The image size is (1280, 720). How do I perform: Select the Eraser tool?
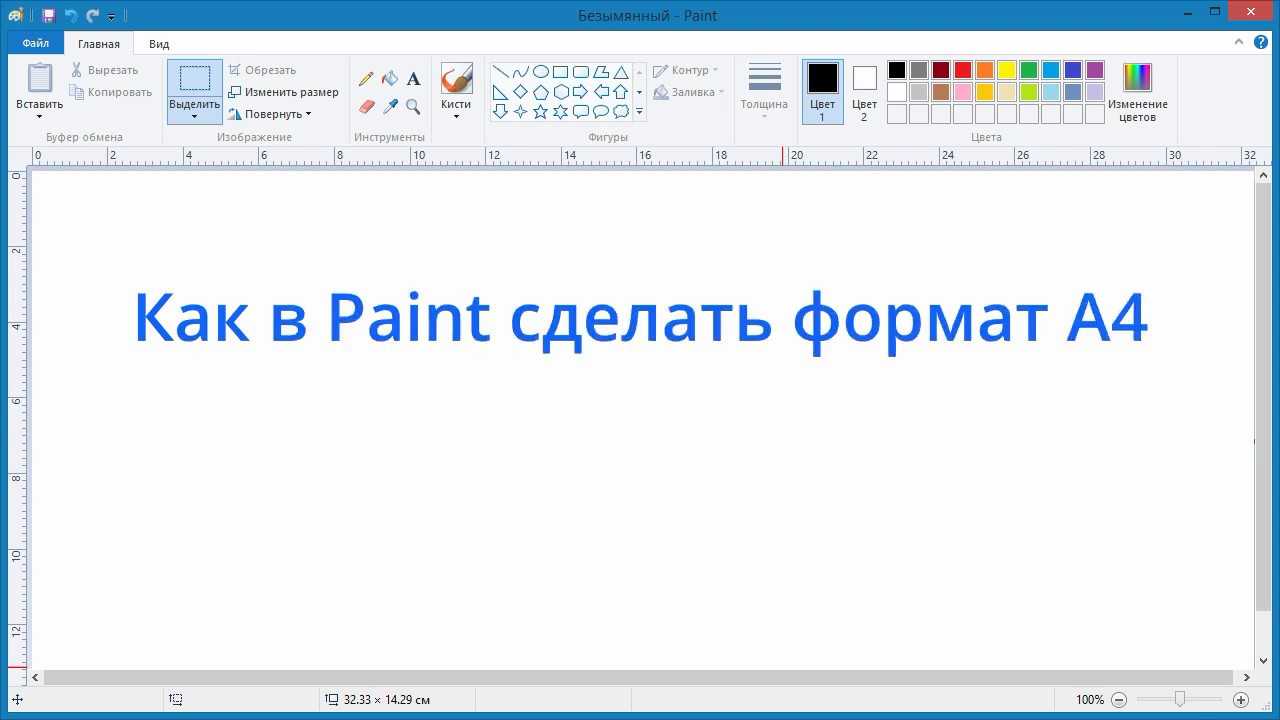pyautogui.click(x=366, y=106)
